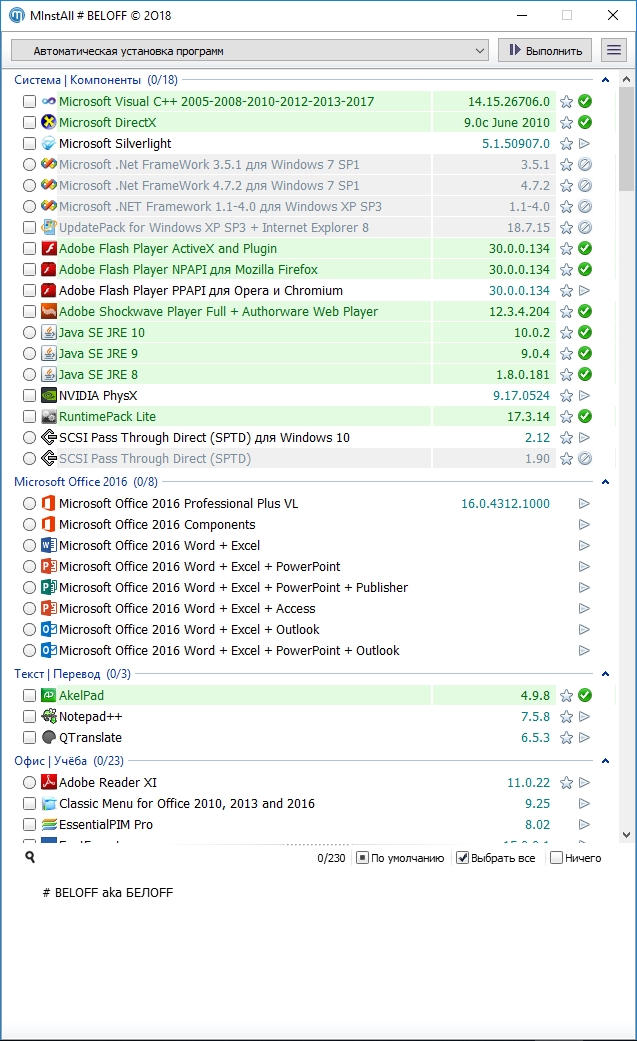The image size is (637, 1041).
Task: Click 'EssentialPIM Pro' row text
Action: tap(106, 825)
